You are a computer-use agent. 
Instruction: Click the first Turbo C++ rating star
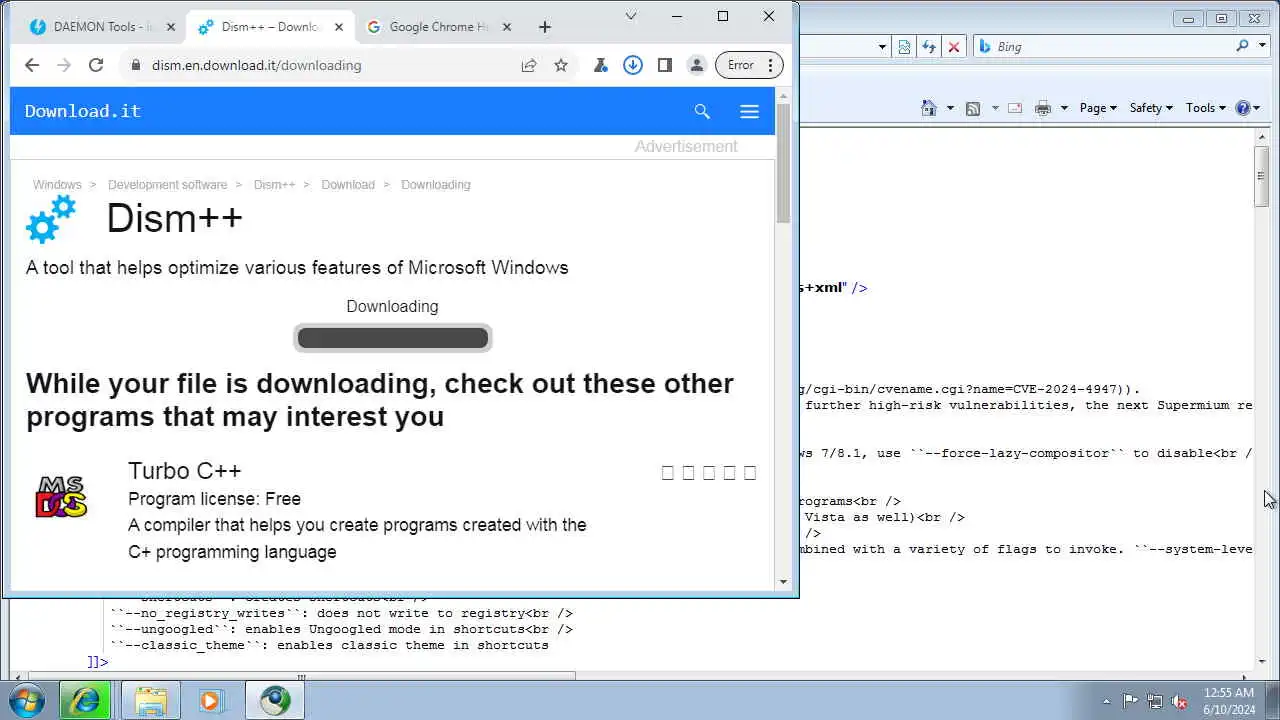click(668, 473)
